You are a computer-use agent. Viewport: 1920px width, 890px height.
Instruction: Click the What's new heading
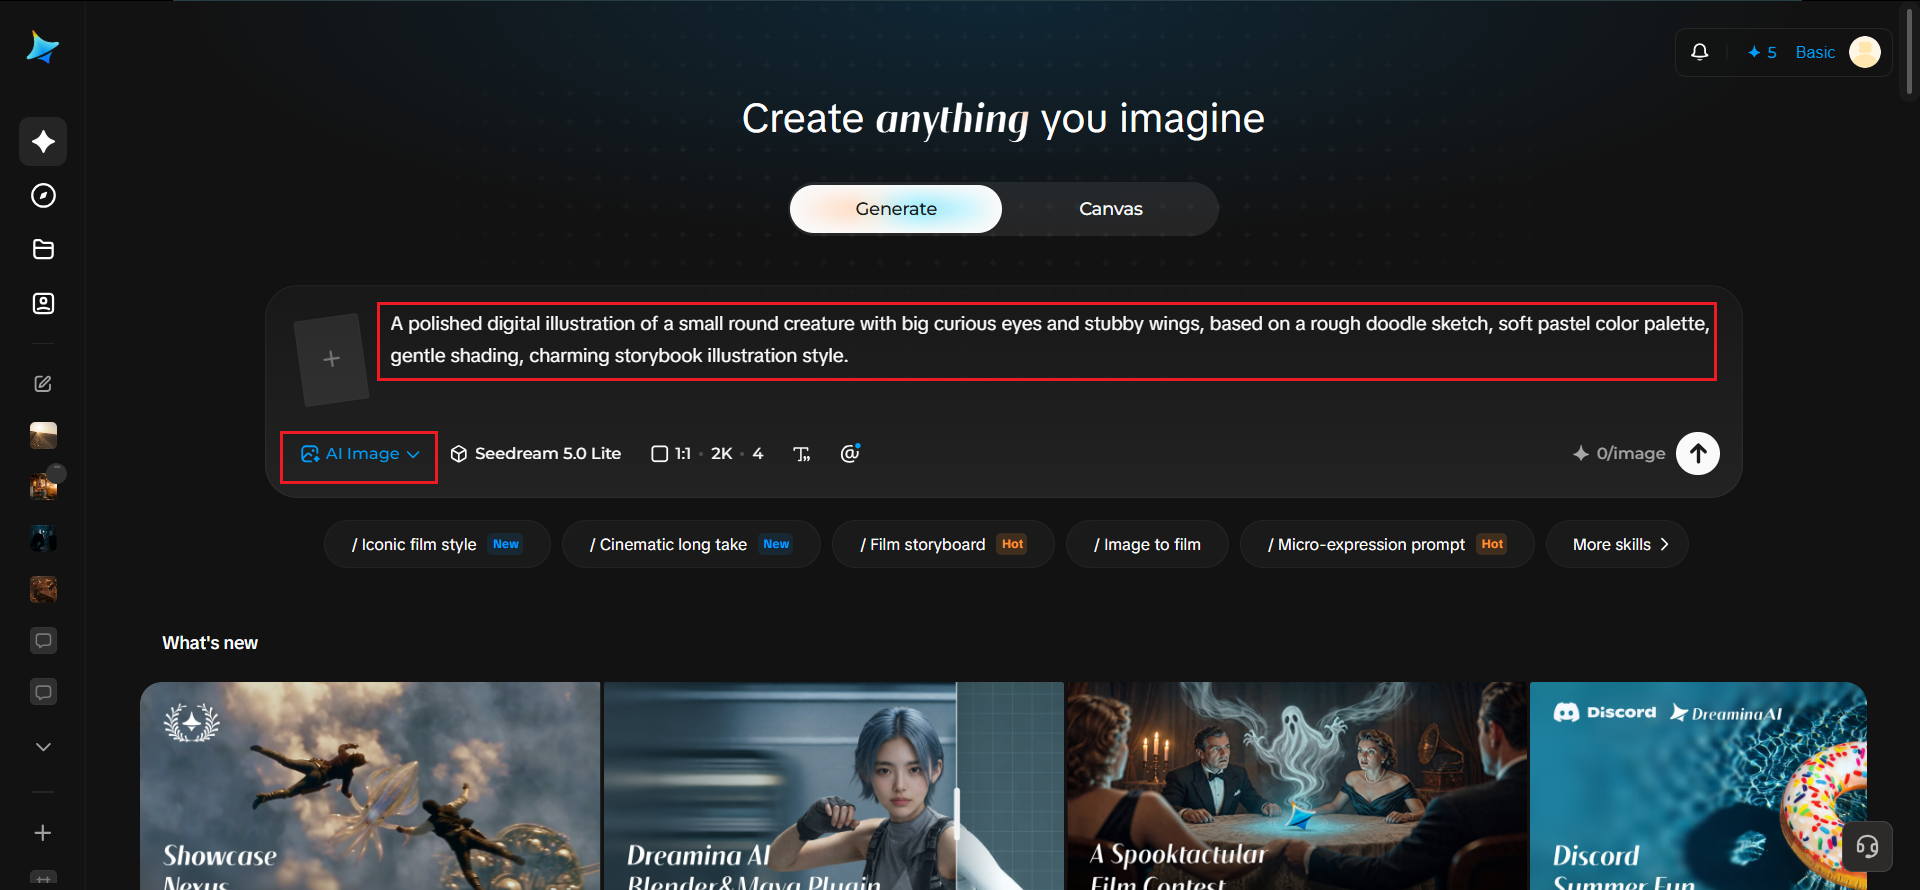(210, 643)
